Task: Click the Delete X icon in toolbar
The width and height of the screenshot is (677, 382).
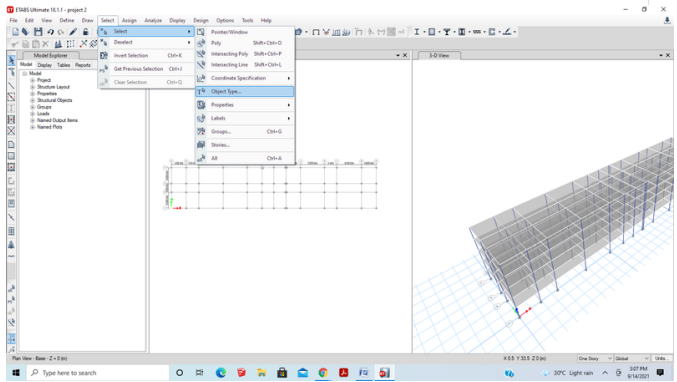Action: click(45, 44)
